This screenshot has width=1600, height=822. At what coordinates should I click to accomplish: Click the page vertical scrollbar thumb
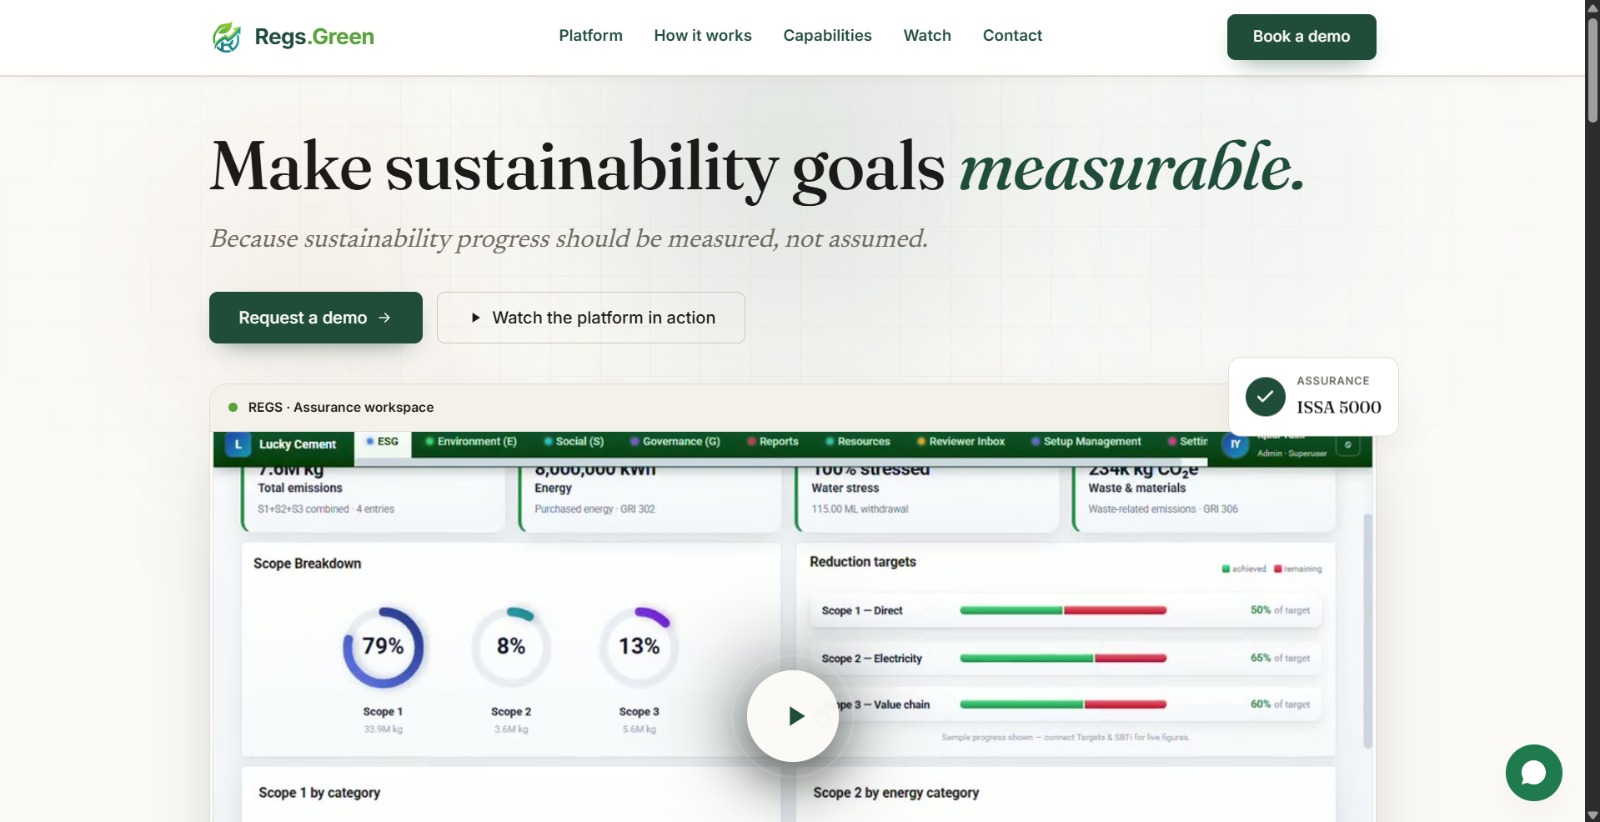[x=1592, y=70]
